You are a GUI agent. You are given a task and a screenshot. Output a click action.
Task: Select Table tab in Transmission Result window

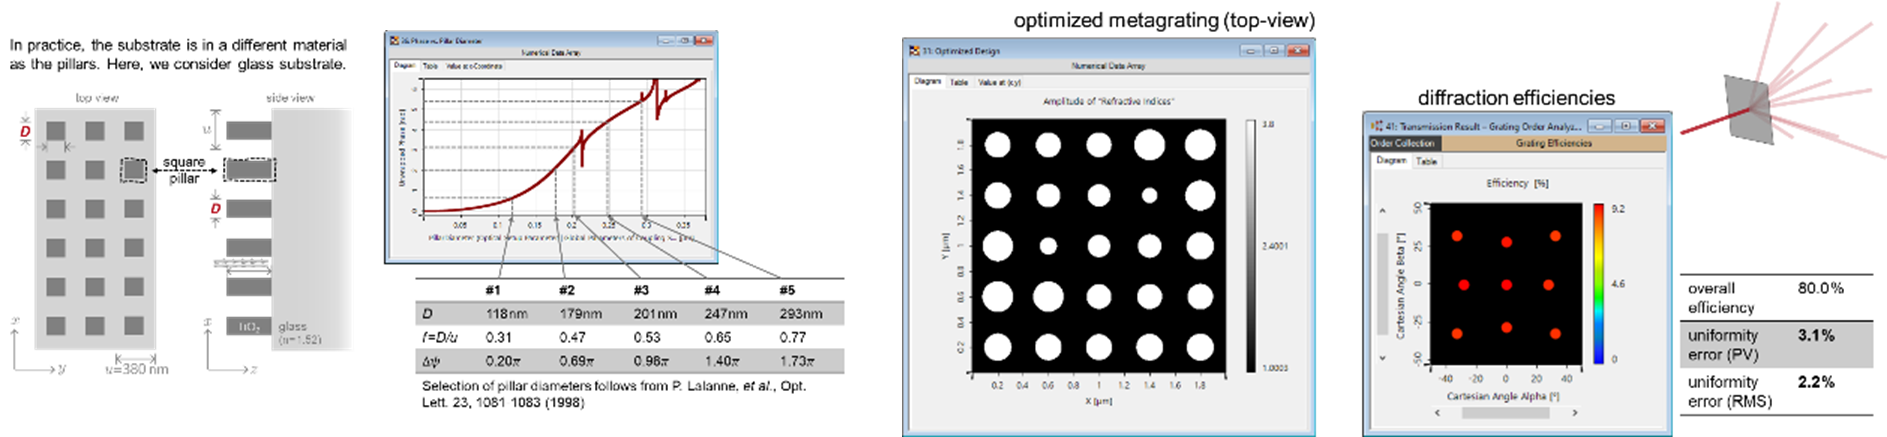(x=1427, y=161)
